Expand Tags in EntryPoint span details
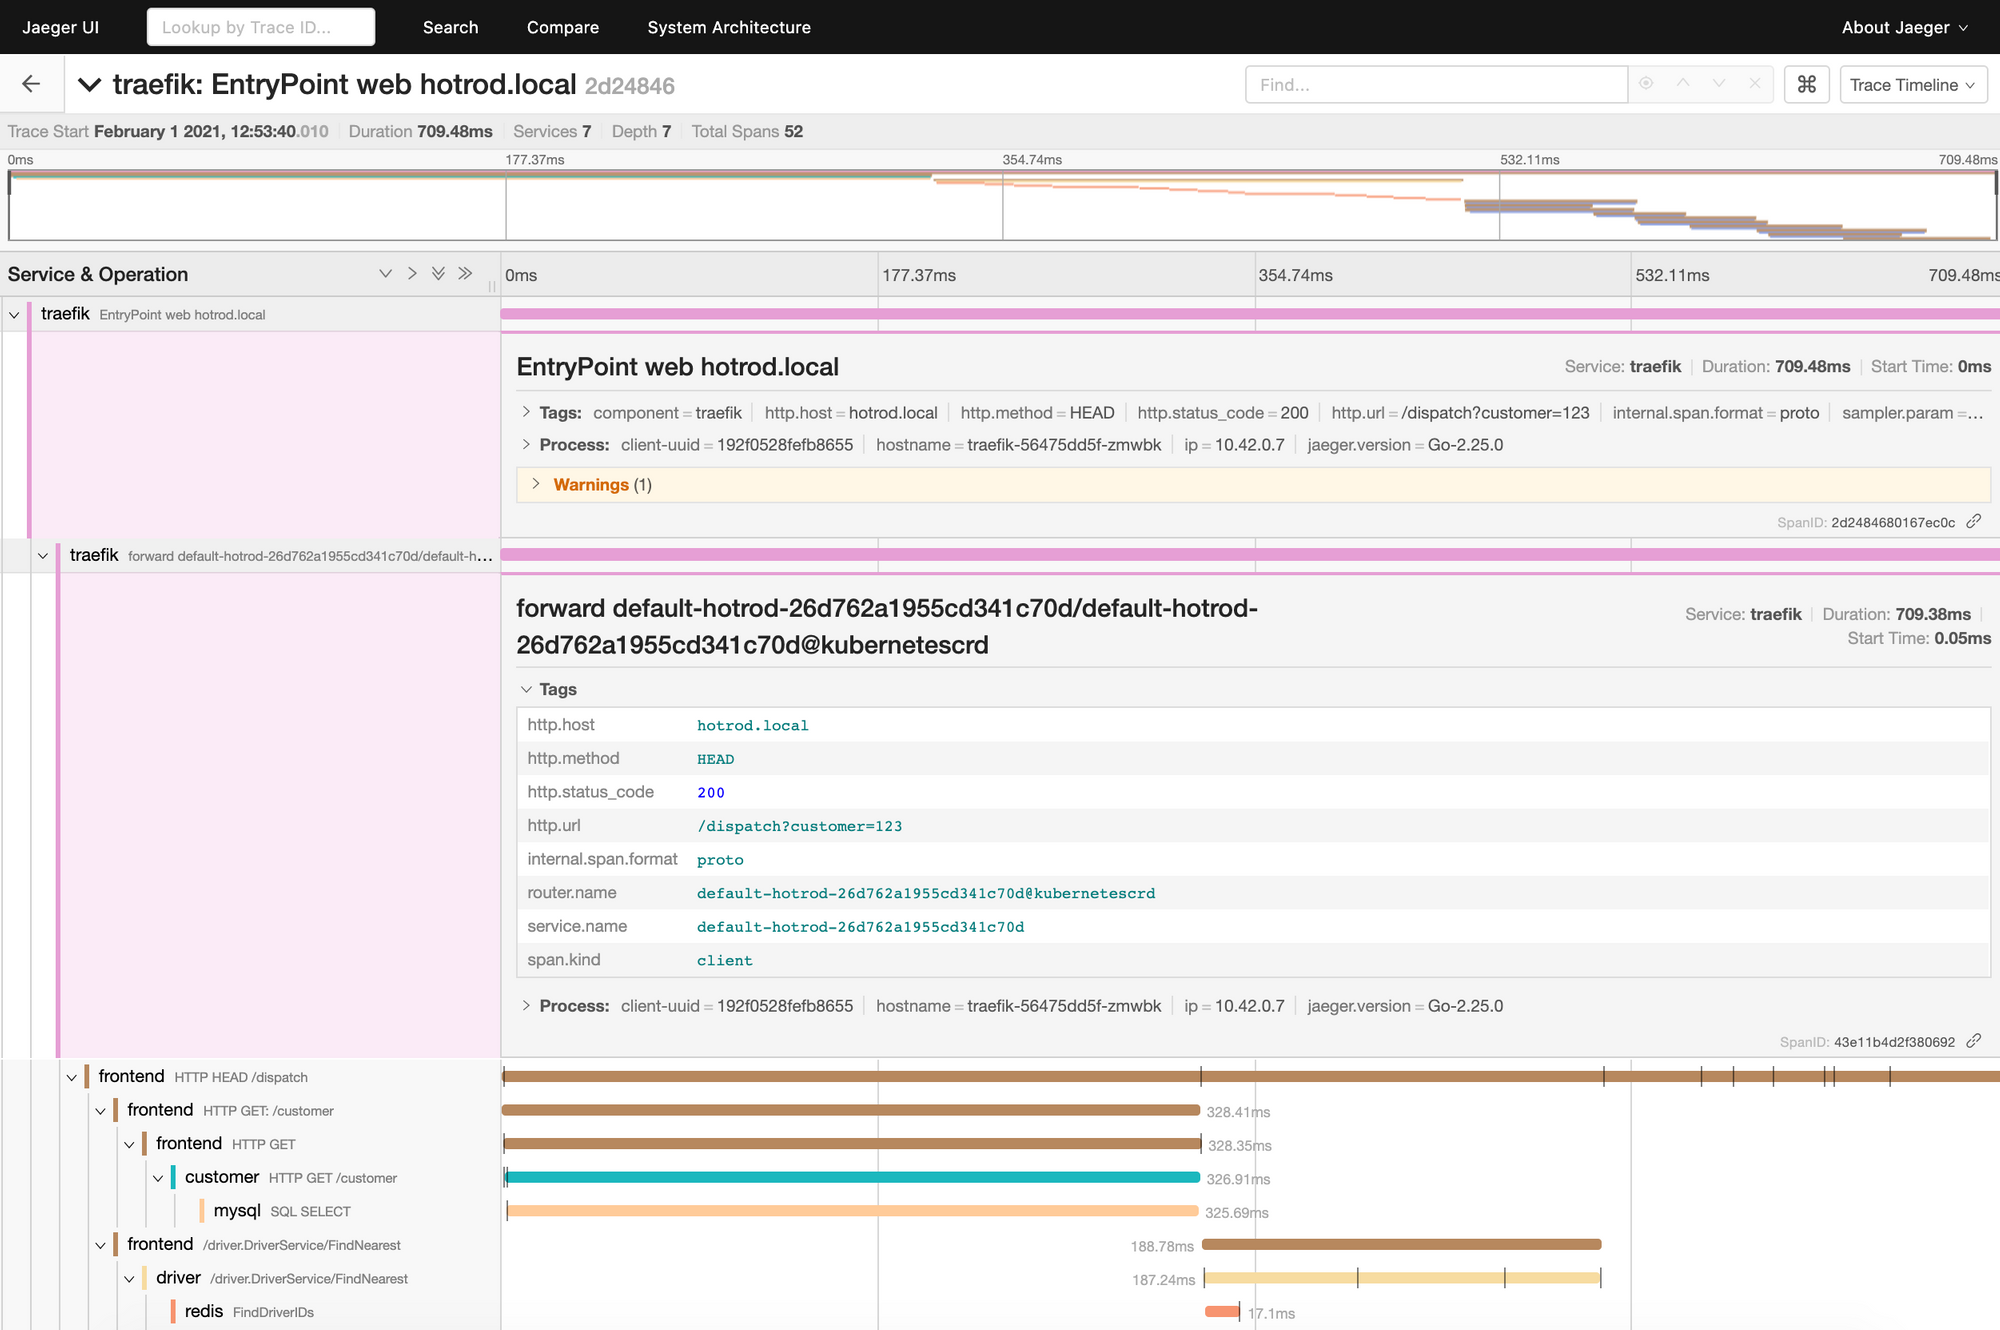 pyautogui.click(x=525, y=412)
